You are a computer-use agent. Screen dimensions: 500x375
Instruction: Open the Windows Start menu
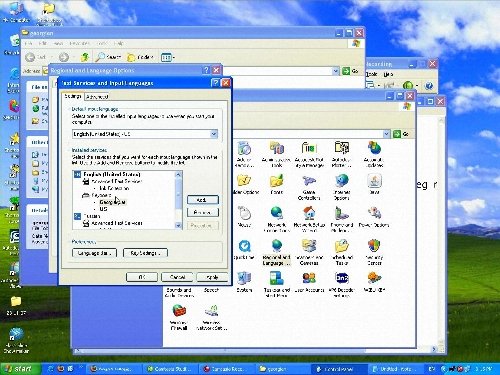tap(20, 369)
